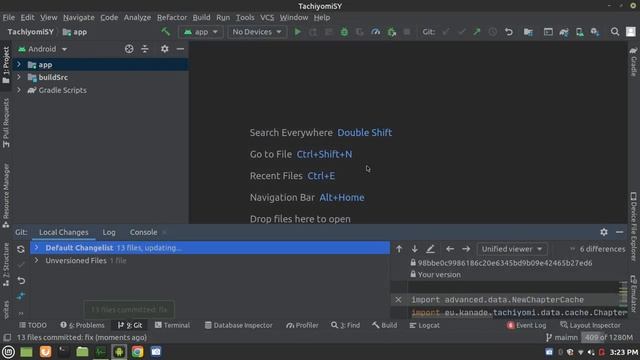Image resolution: width=640 pixels, height=360 pixels.
Task: Open the TODO tool window
Action: click(x=33, y=325)
